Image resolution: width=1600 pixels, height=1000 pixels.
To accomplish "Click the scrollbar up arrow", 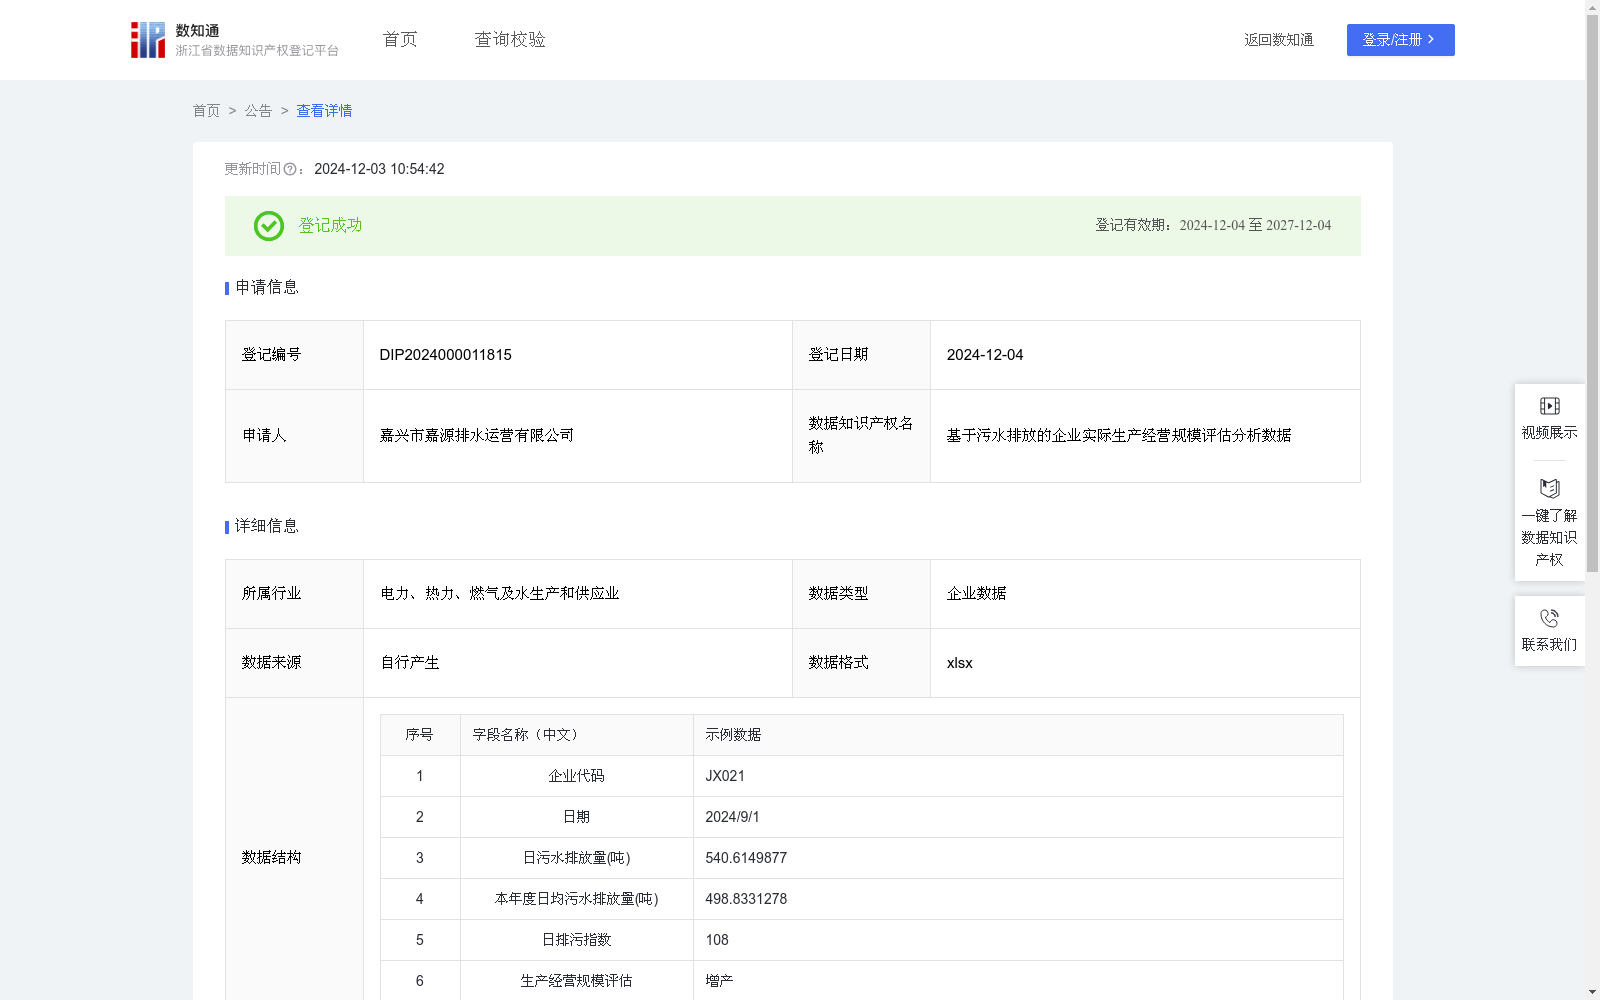I will 1592,7.
